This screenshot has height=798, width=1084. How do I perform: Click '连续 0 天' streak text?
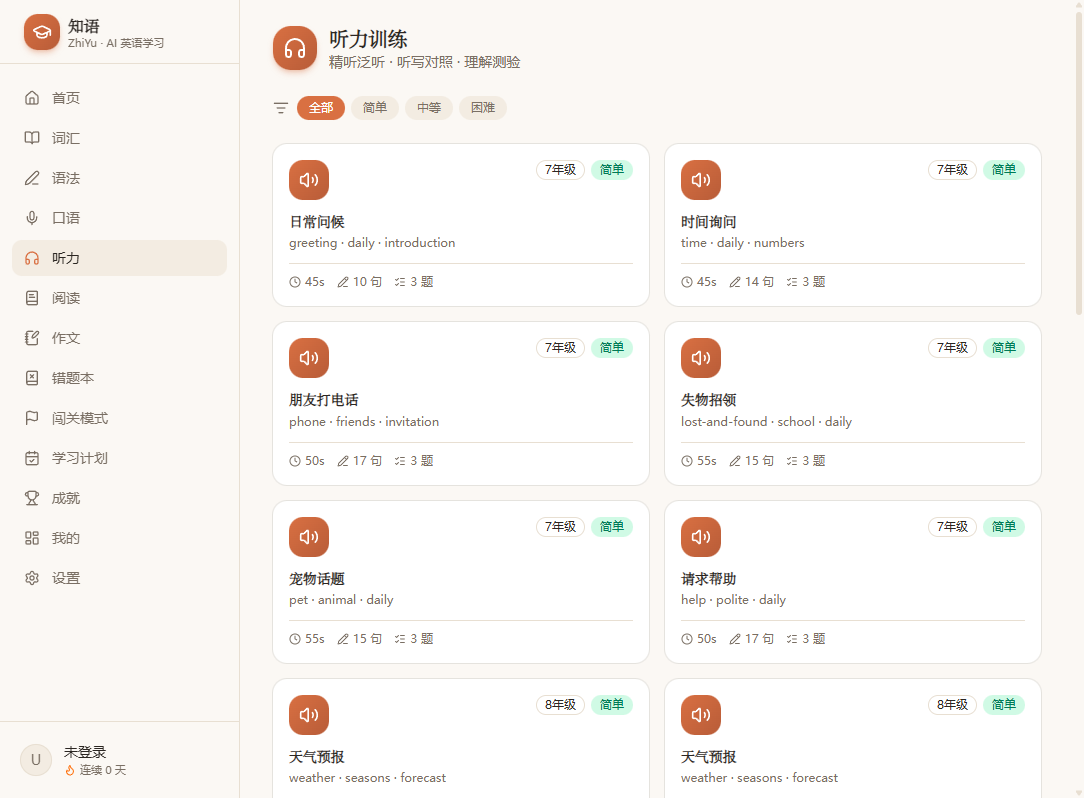(102, 770)
